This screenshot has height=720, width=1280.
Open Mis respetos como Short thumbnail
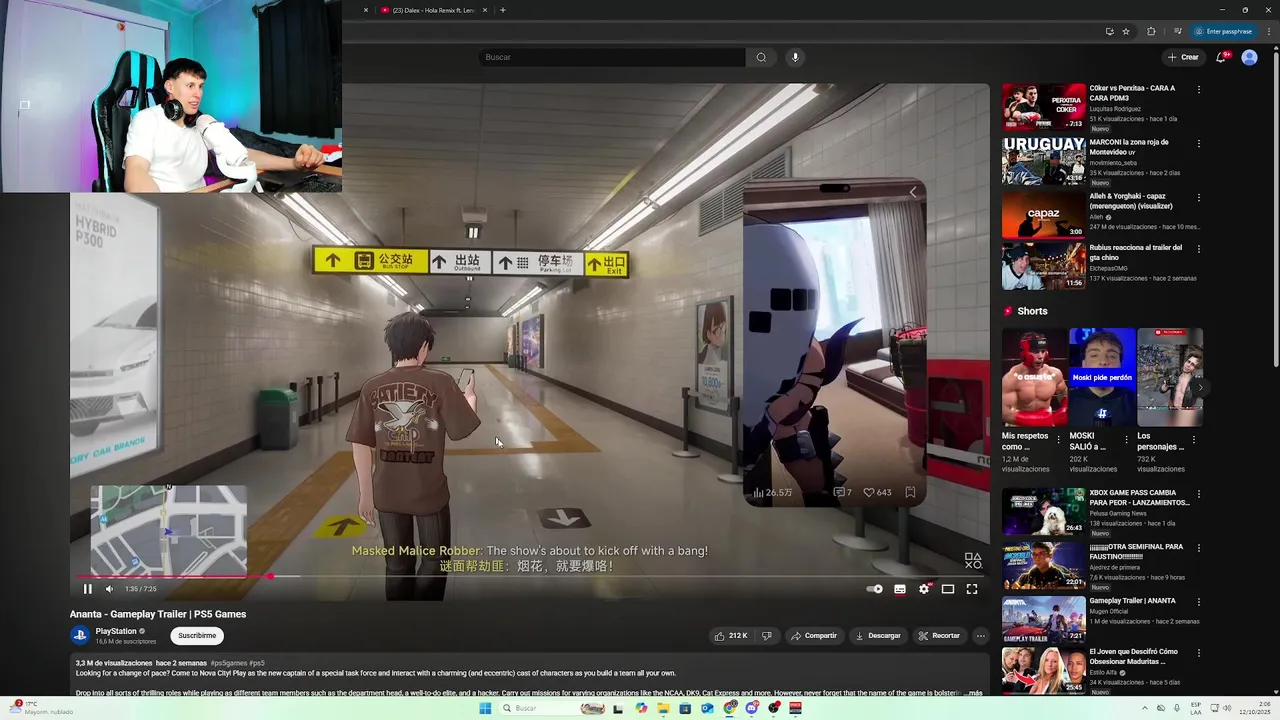(x=1034, y=377)
